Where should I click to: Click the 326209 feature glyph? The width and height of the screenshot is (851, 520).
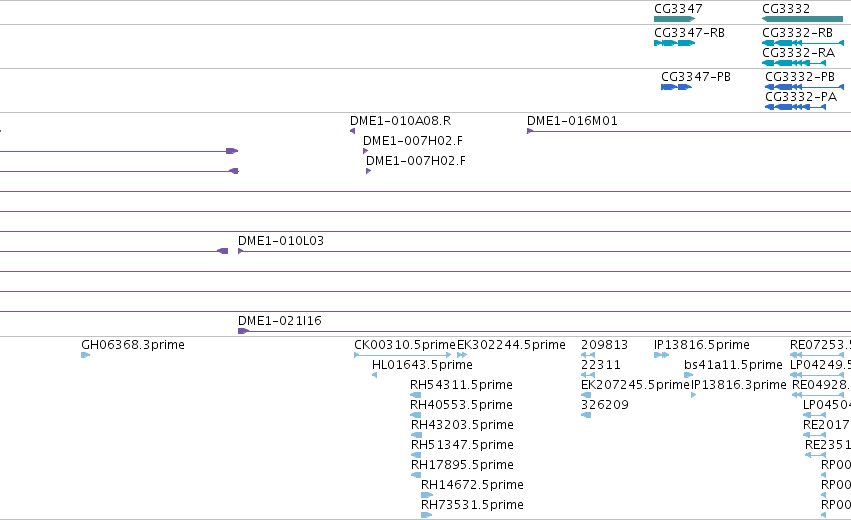click(586, 415)
